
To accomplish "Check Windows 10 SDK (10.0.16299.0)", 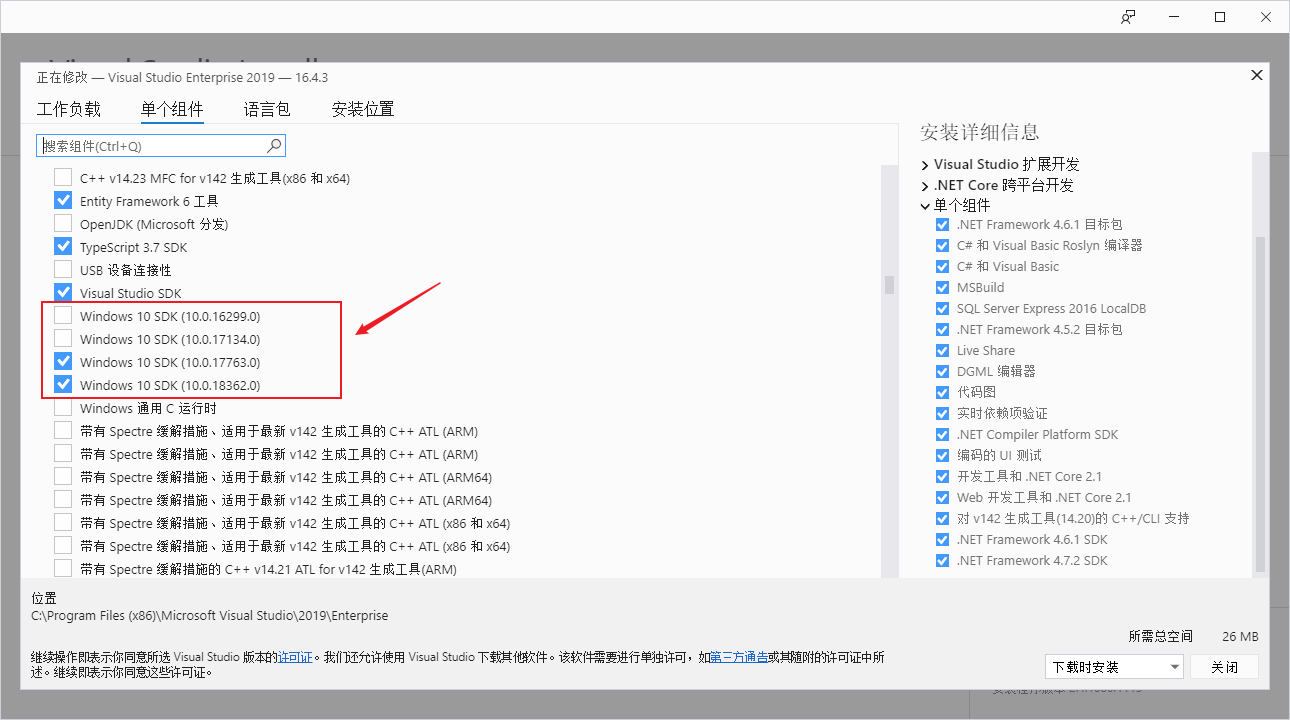I will [x=63, y=316].
